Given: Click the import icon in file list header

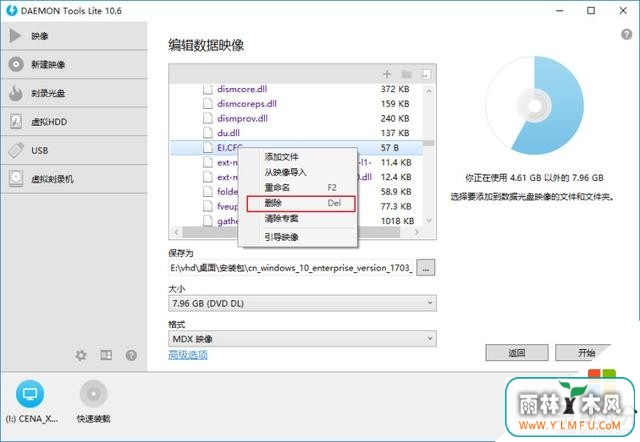Looking at the screenshot, I should tap(425, 74).
